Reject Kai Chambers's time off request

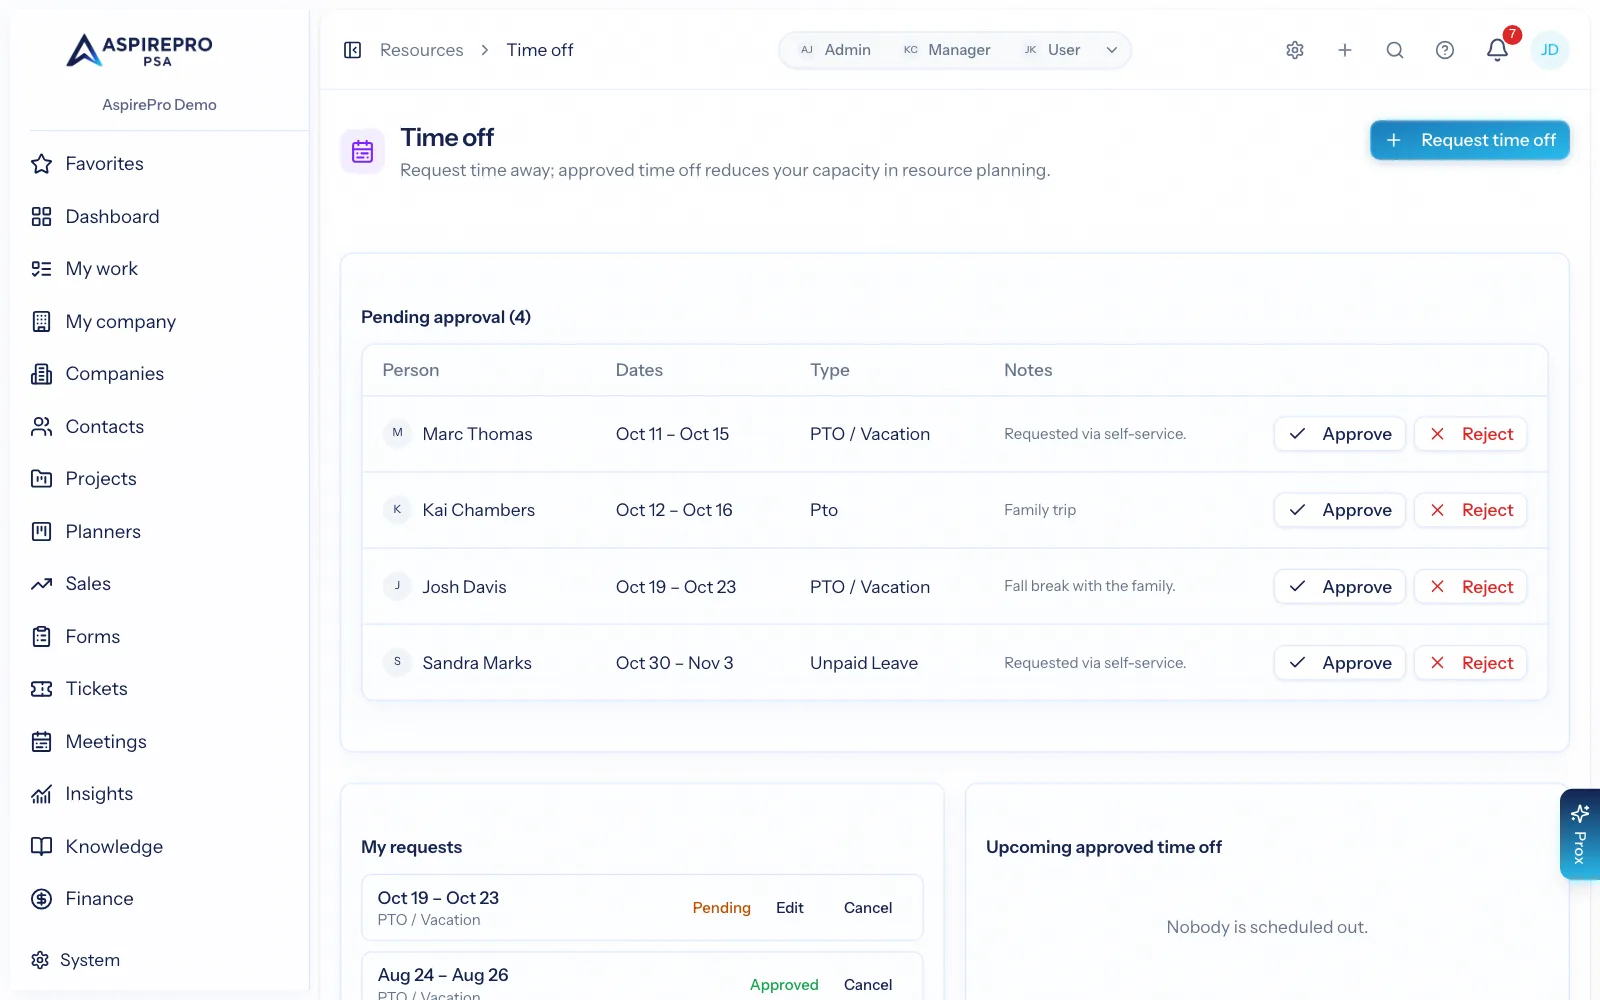coord(1471,510)
